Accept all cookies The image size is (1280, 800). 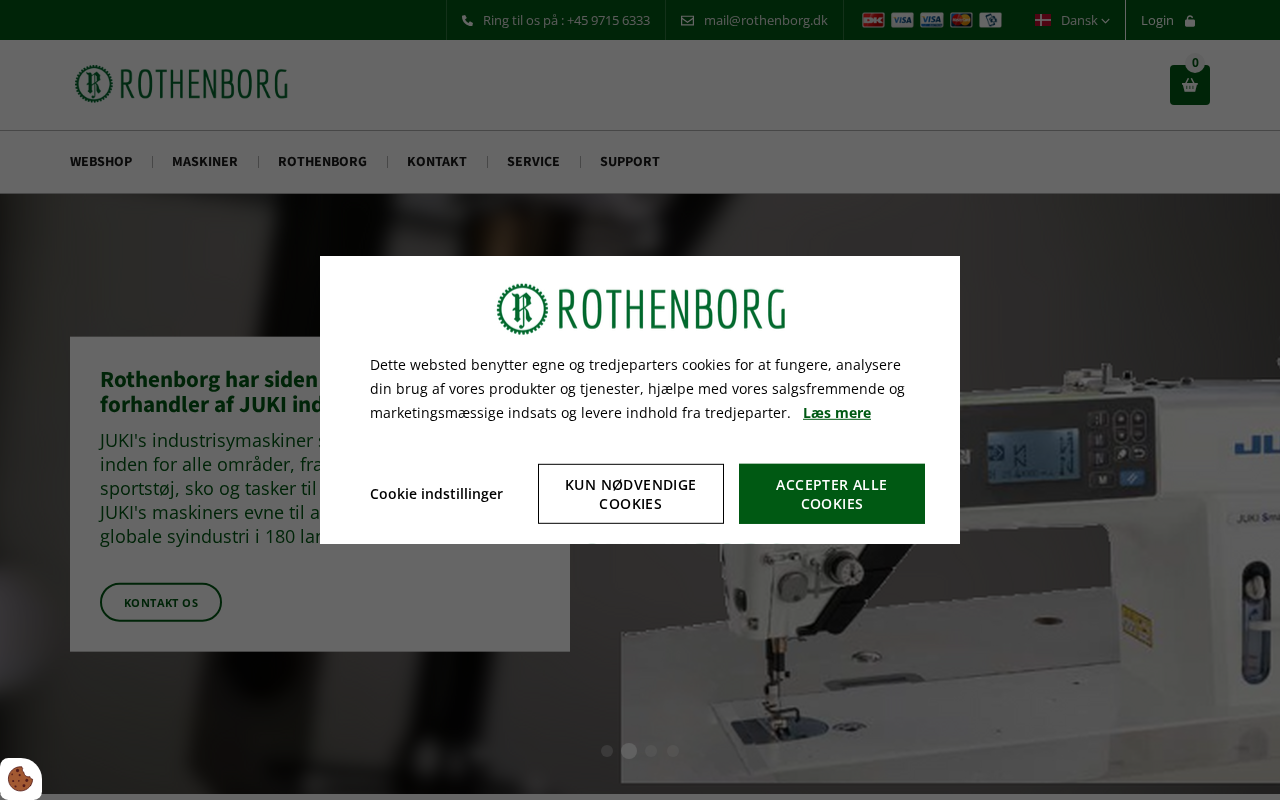pyautogui.click(x=832, y=494)
